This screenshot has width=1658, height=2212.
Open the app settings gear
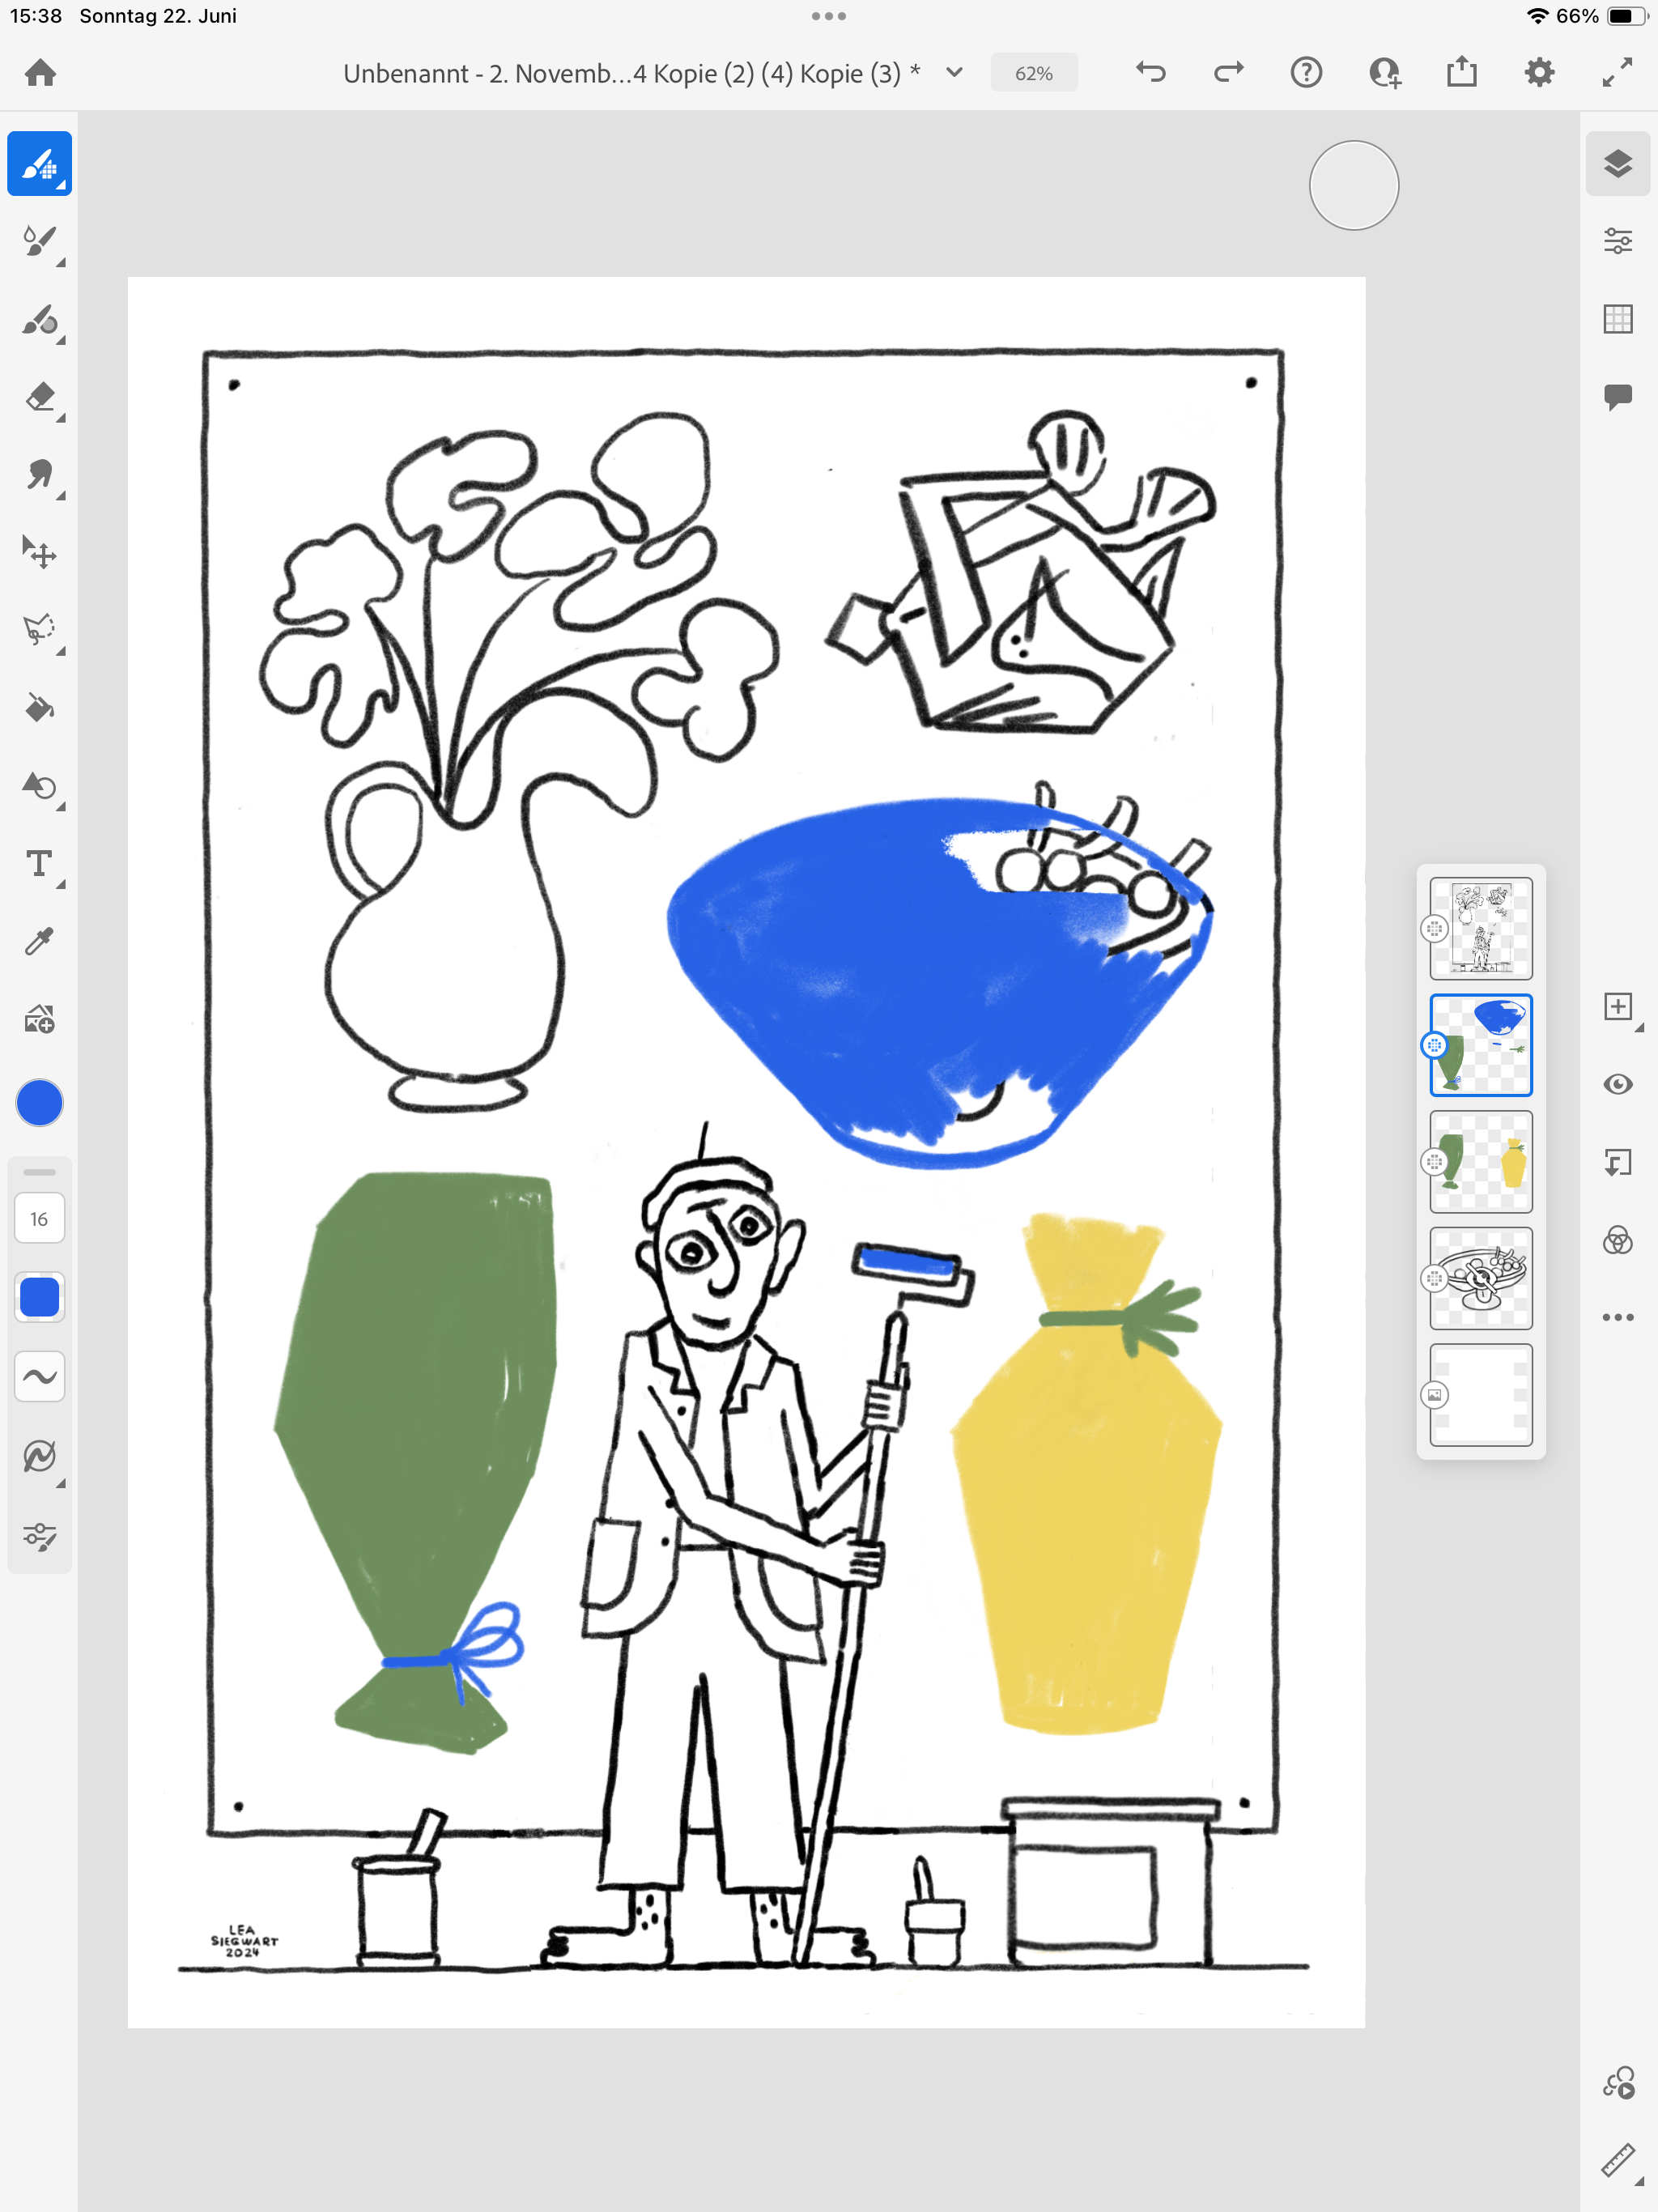(1539, 72)
